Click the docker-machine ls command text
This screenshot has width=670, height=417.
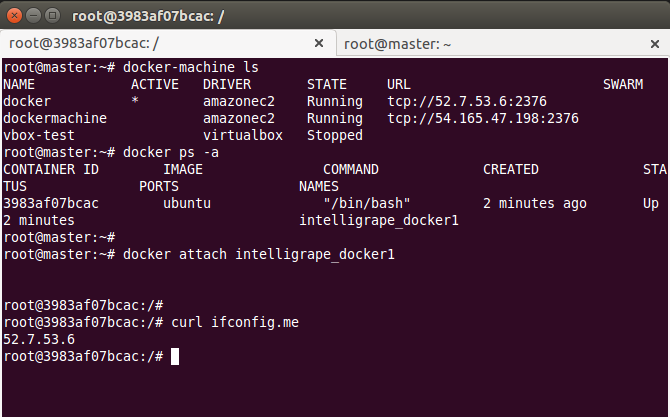pos(191,67)
